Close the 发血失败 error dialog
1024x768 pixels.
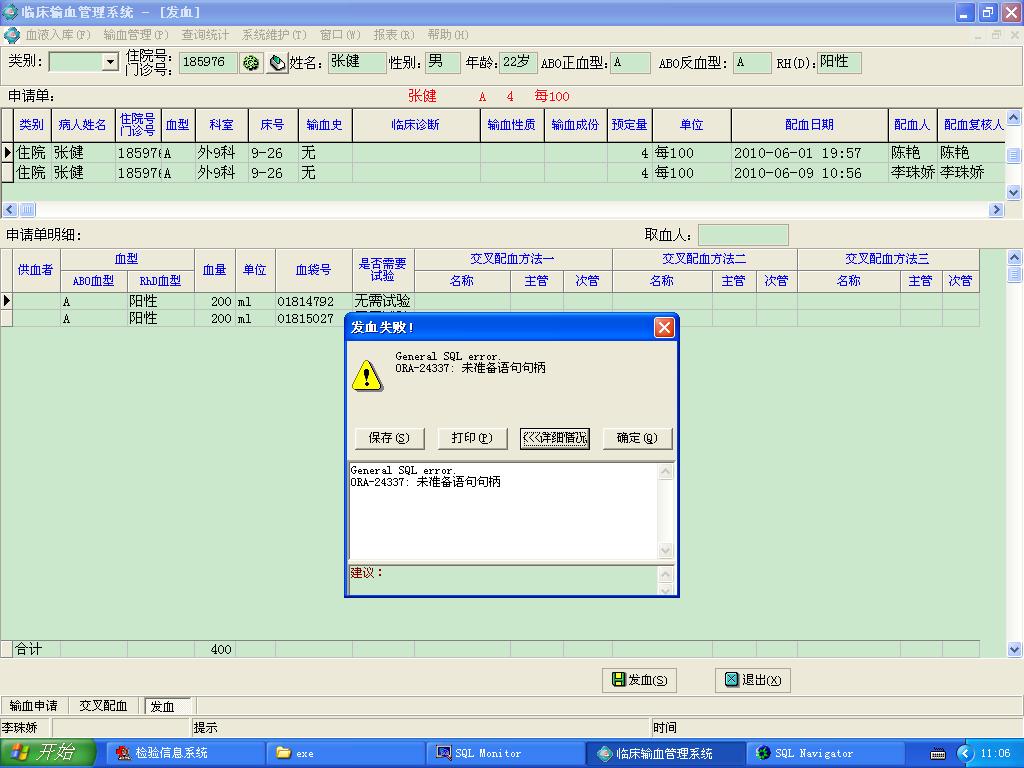click(x=664, y=327)
